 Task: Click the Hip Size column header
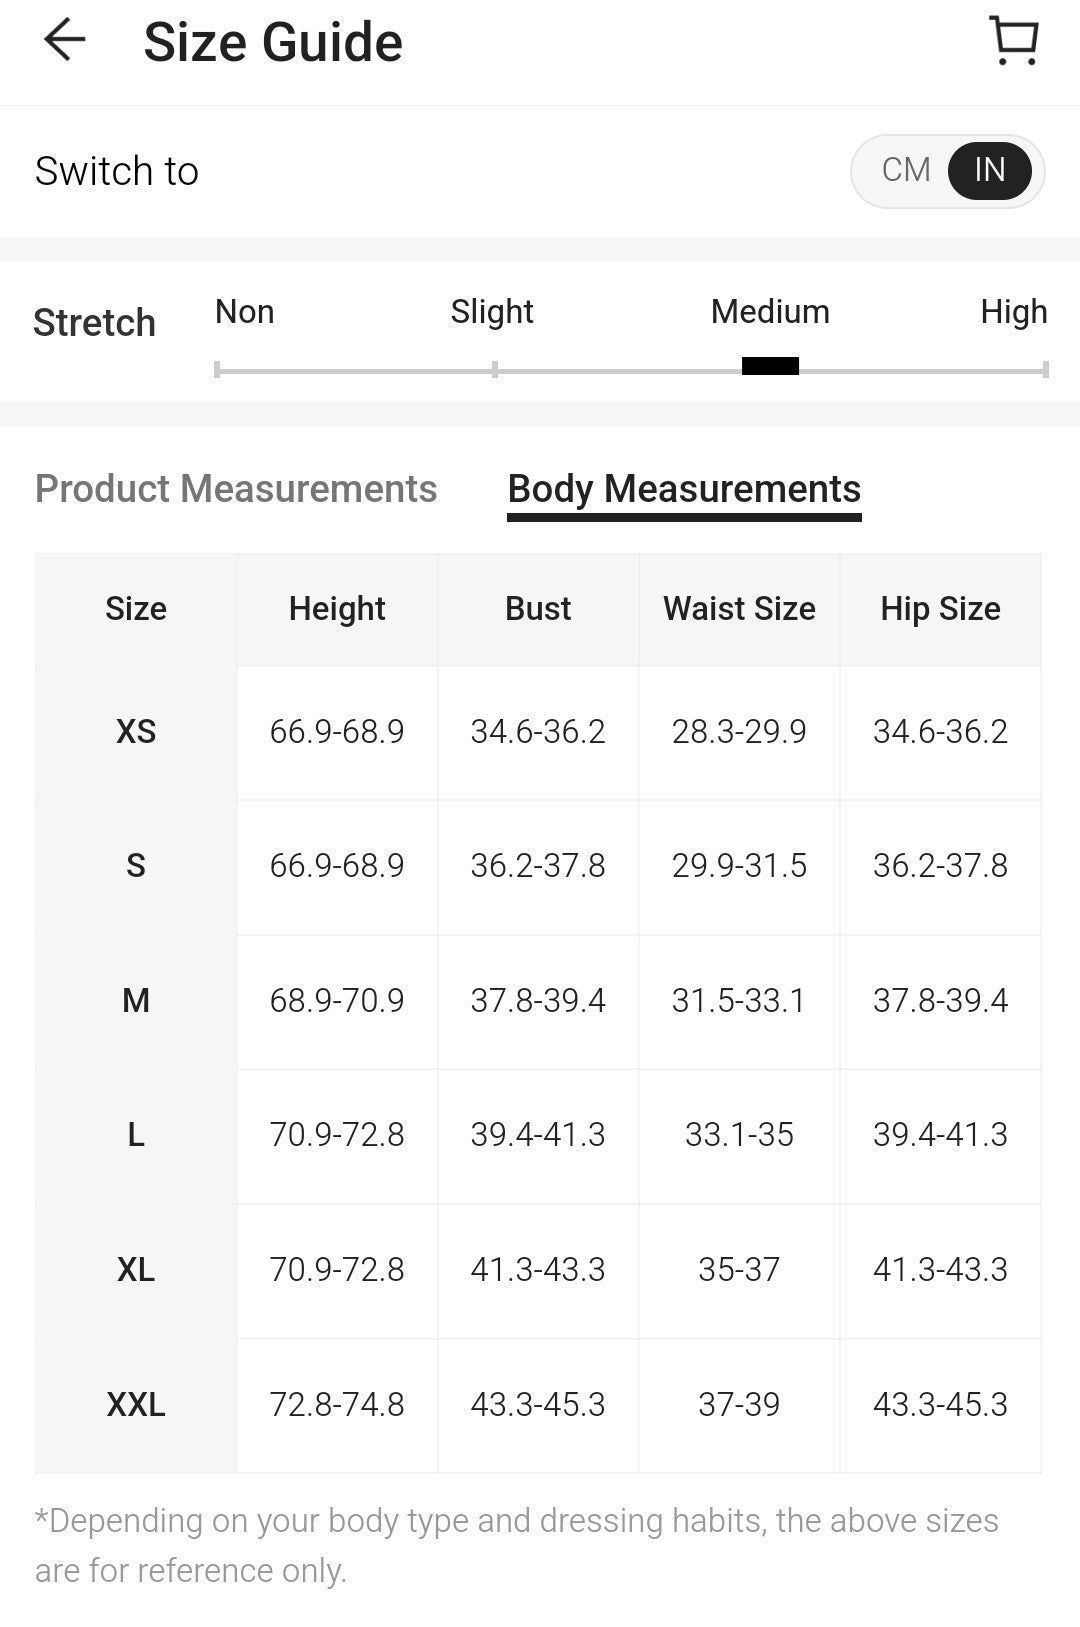940,609
